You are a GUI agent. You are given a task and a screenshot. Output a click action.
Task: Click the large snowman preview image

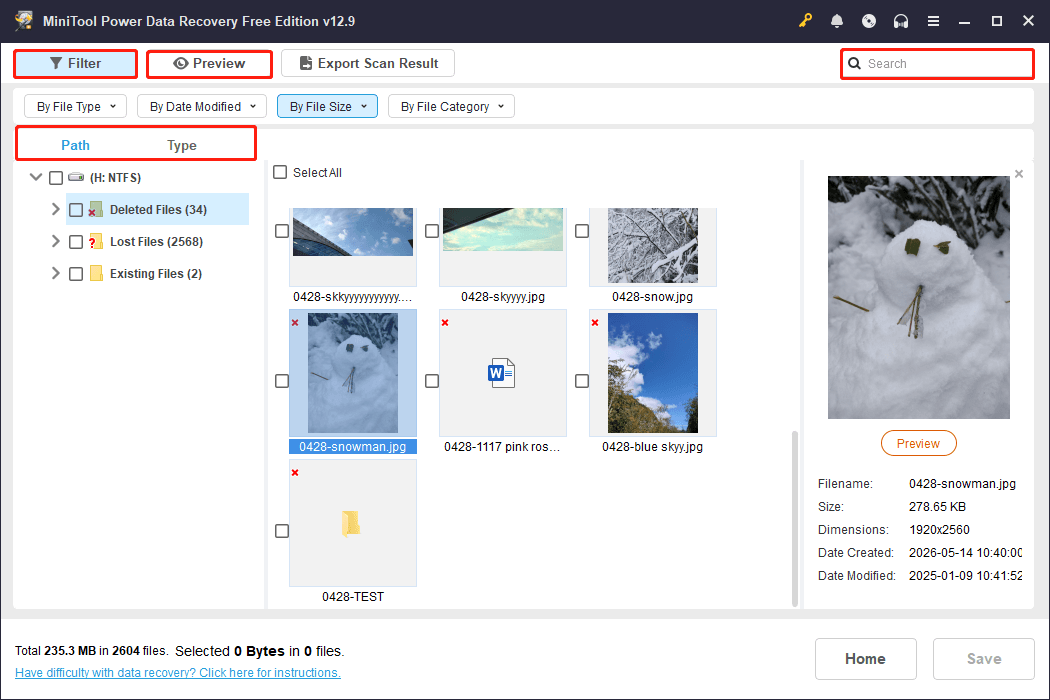point(918,297)
